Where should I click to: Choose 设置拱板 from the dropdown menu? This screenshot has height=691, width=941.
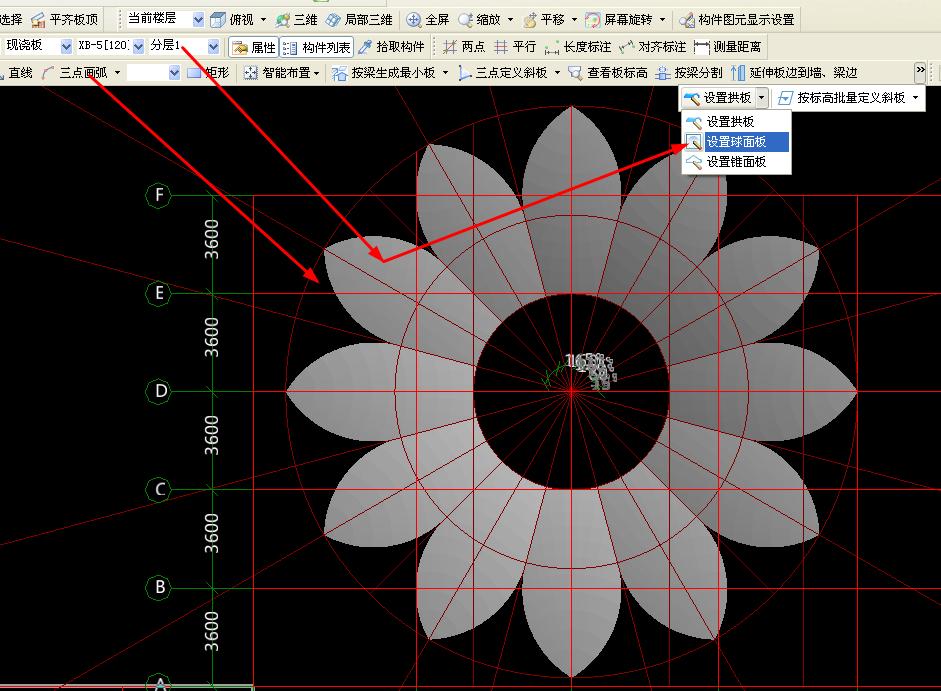pos(736,122)
